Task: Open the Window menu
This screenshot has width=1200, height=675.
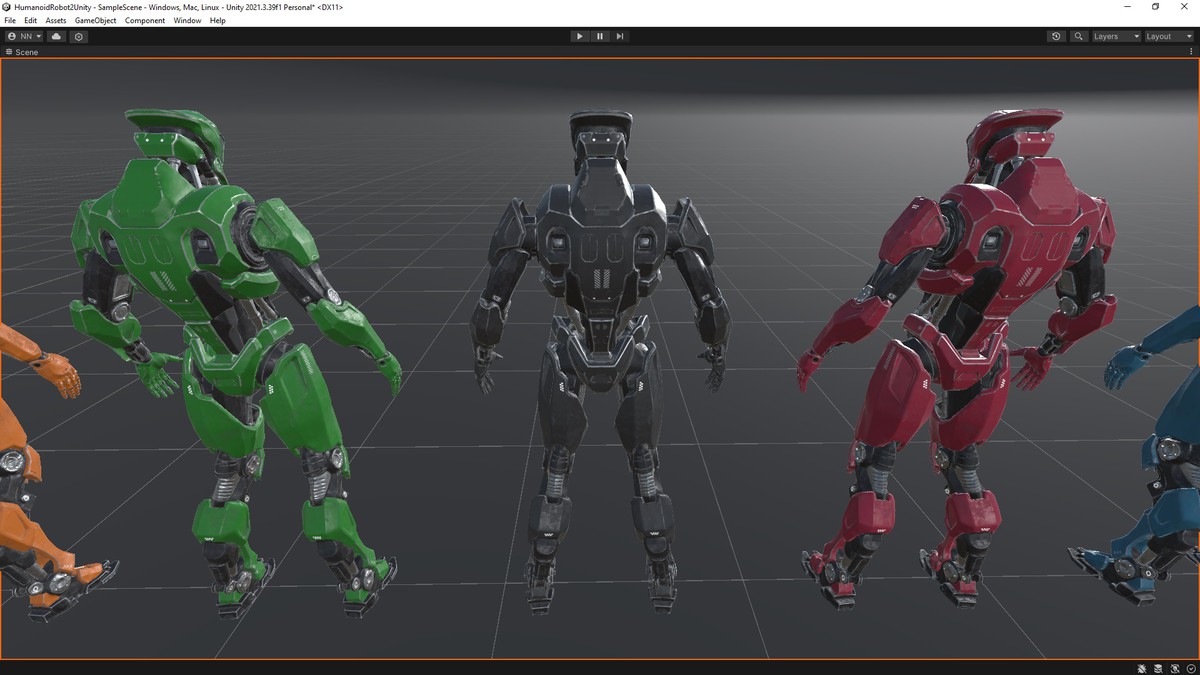Action: [187, 20]
